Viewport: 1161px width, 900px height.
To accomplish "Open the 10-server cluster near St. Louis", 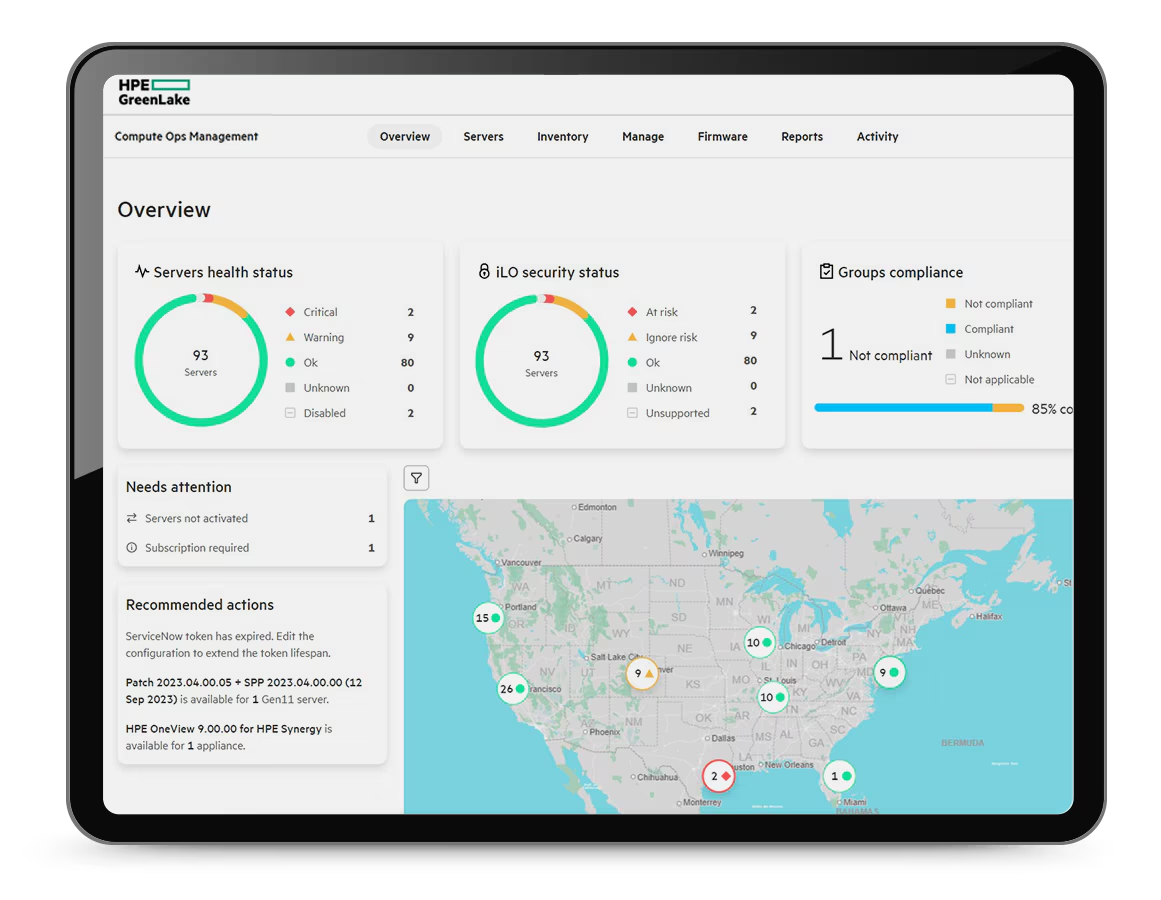I will pos(772,697).
